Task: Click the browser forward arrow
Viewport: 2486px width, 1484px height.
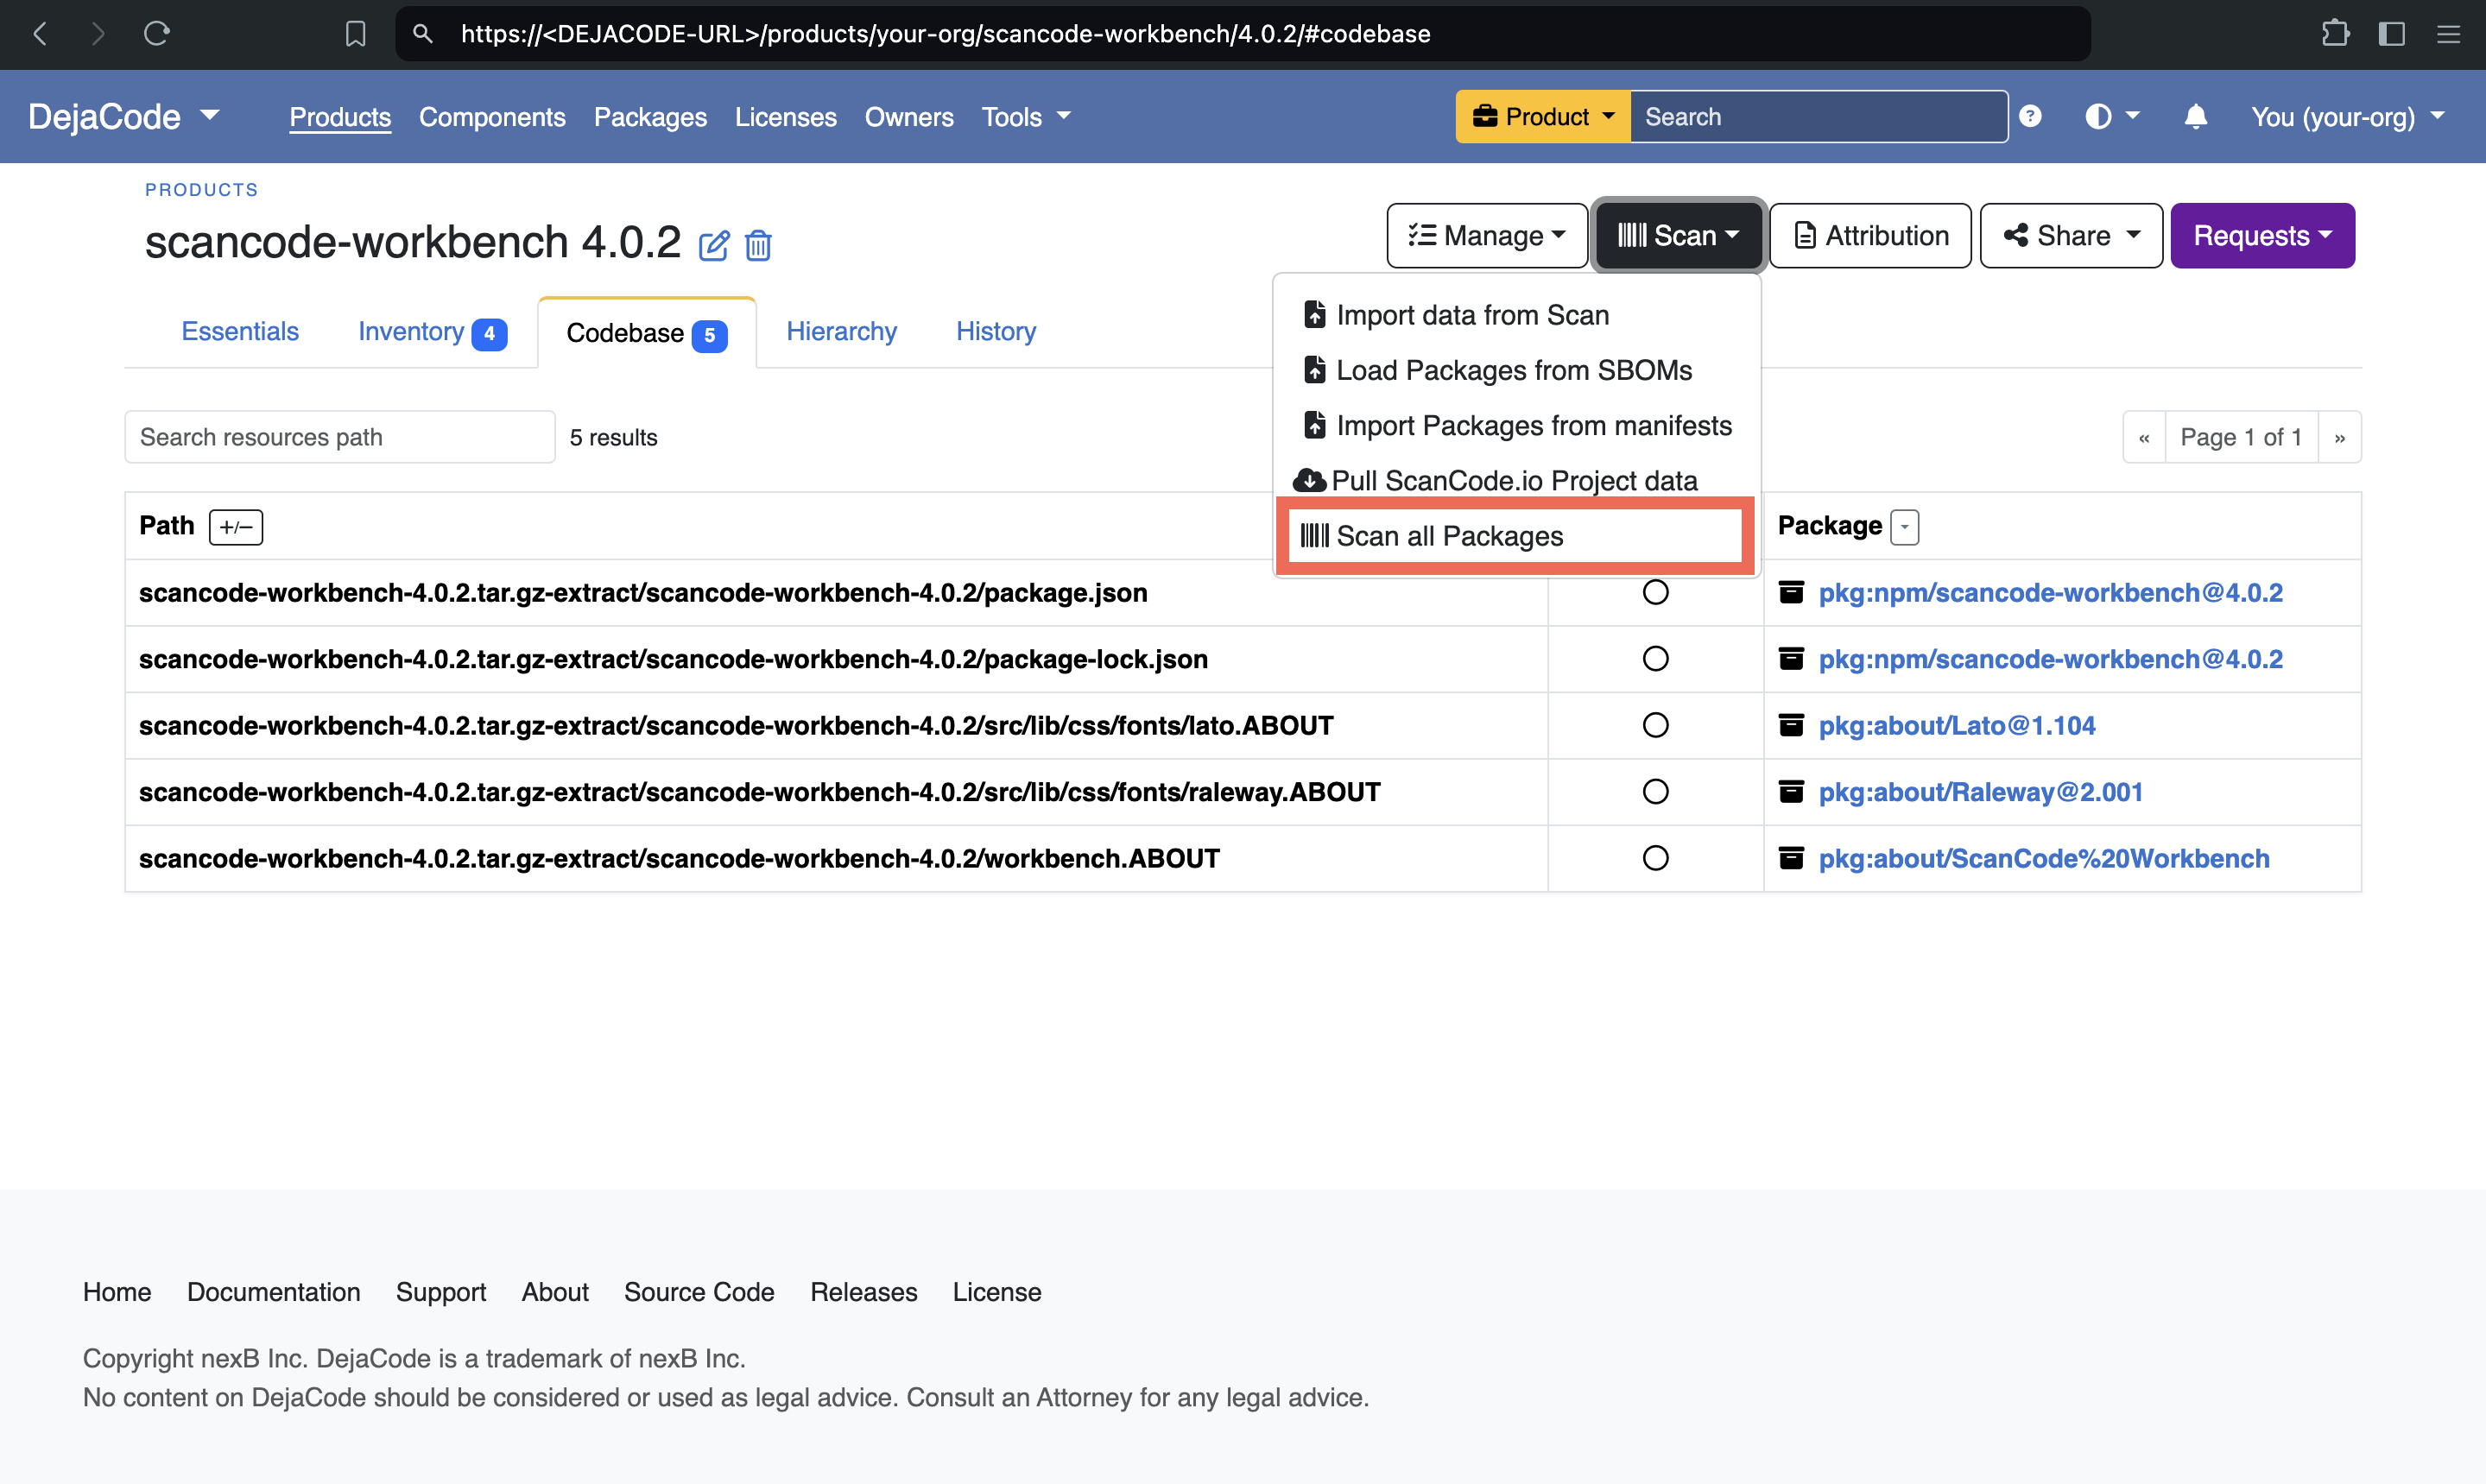Action: [98, 34]
